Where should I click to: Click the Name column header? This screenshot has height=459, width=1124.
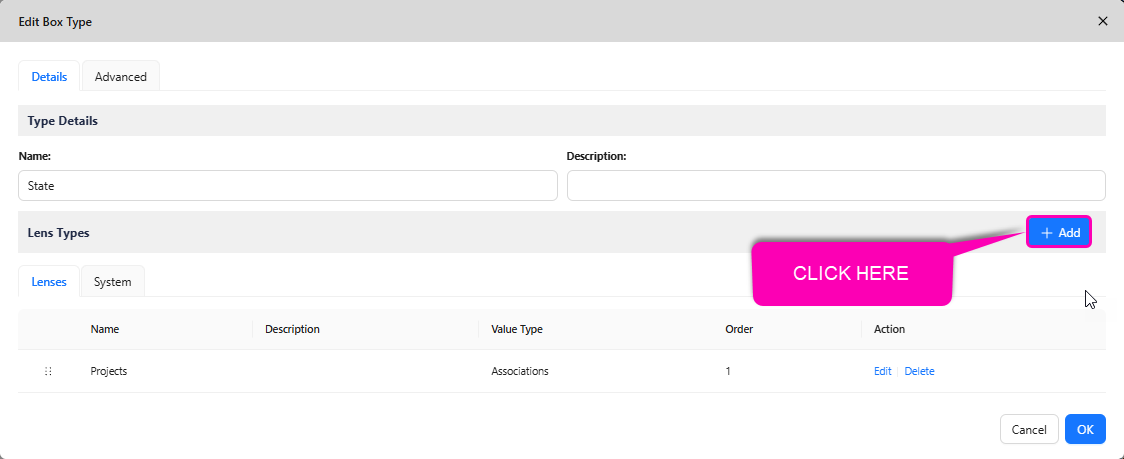105,329
